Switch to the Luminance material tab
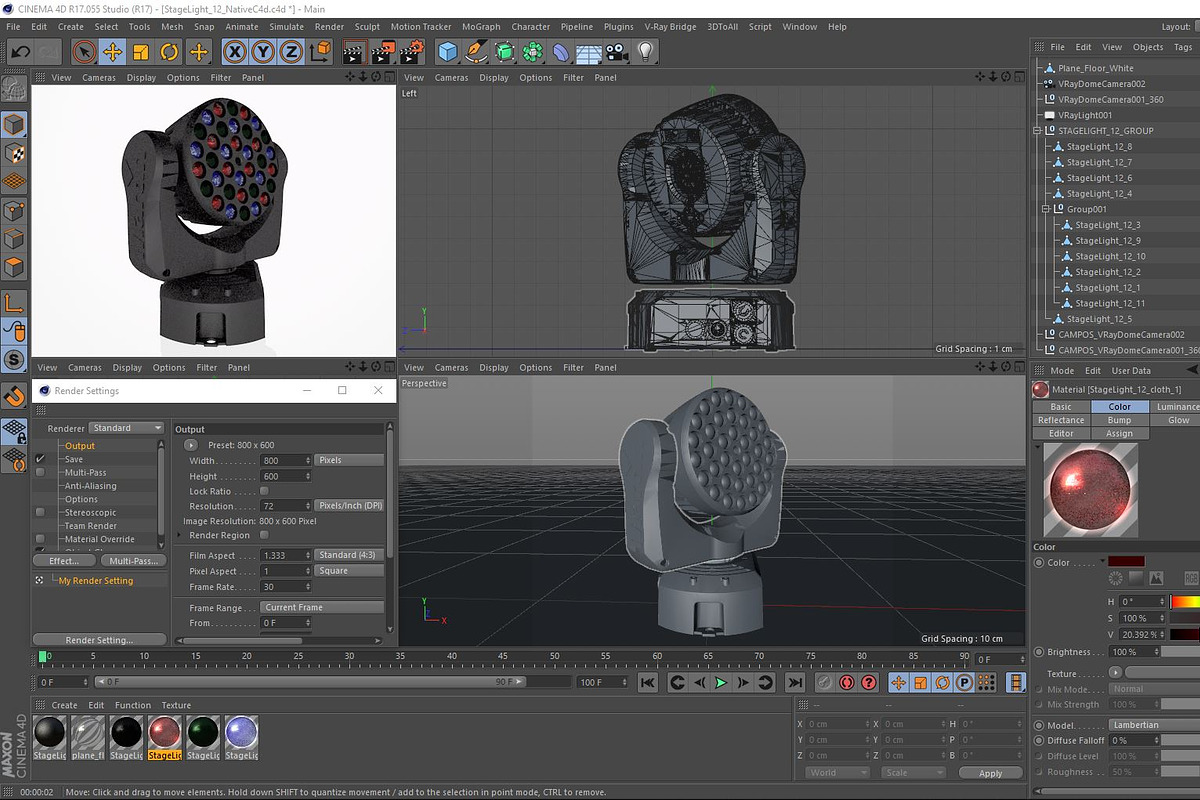 pyautogui.click(x=1176, y=407)
